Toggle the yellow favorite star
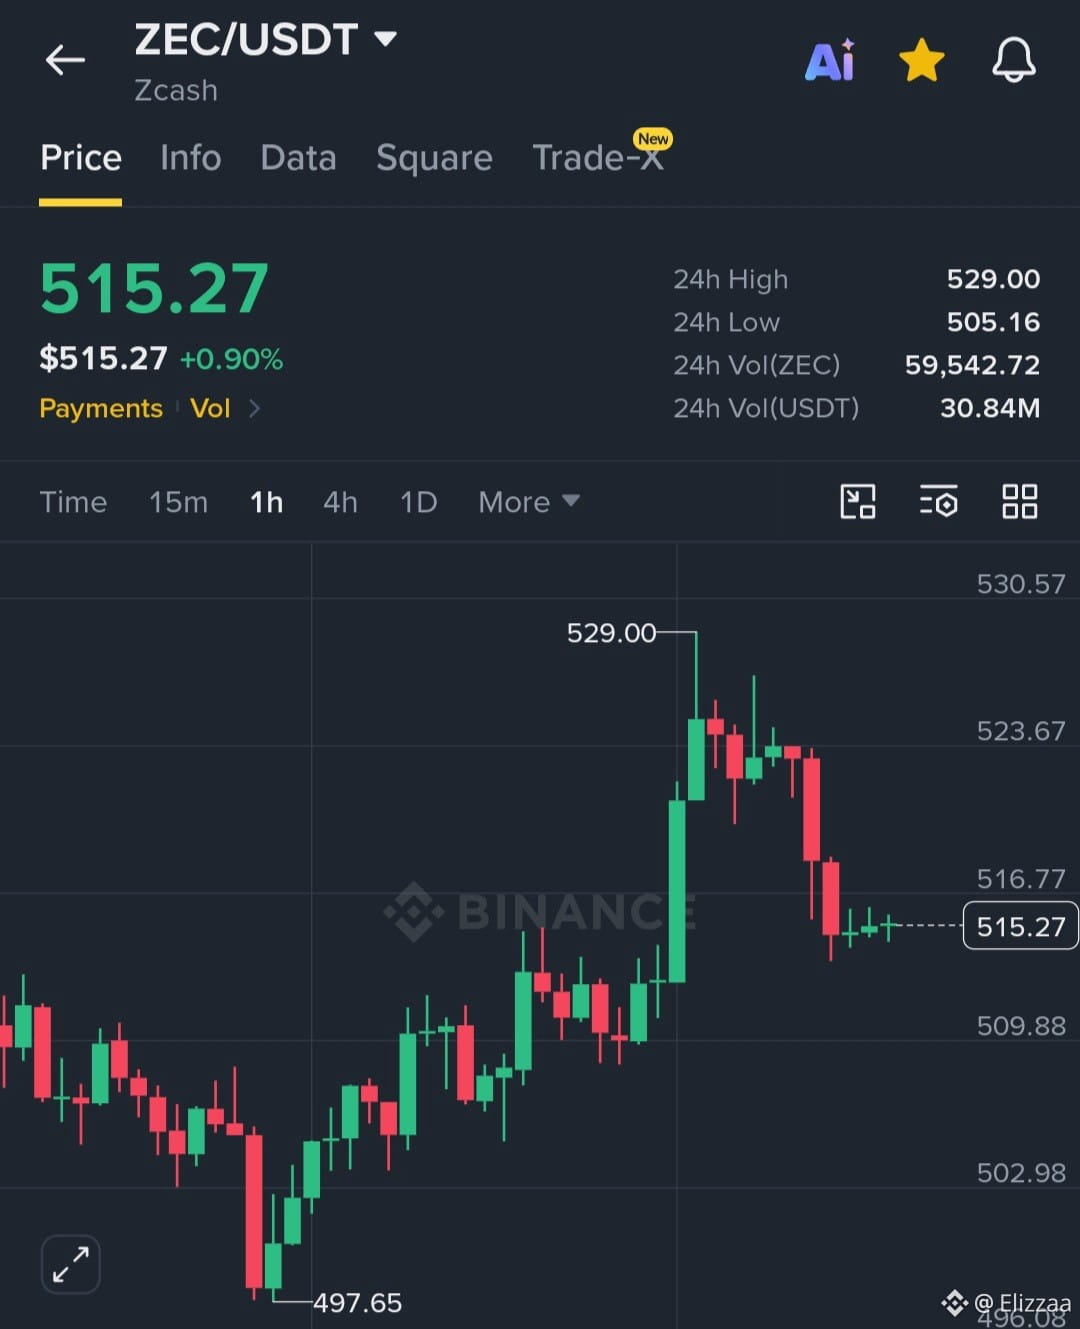This screenshot has width=1080, height=1329. (922, 60)
